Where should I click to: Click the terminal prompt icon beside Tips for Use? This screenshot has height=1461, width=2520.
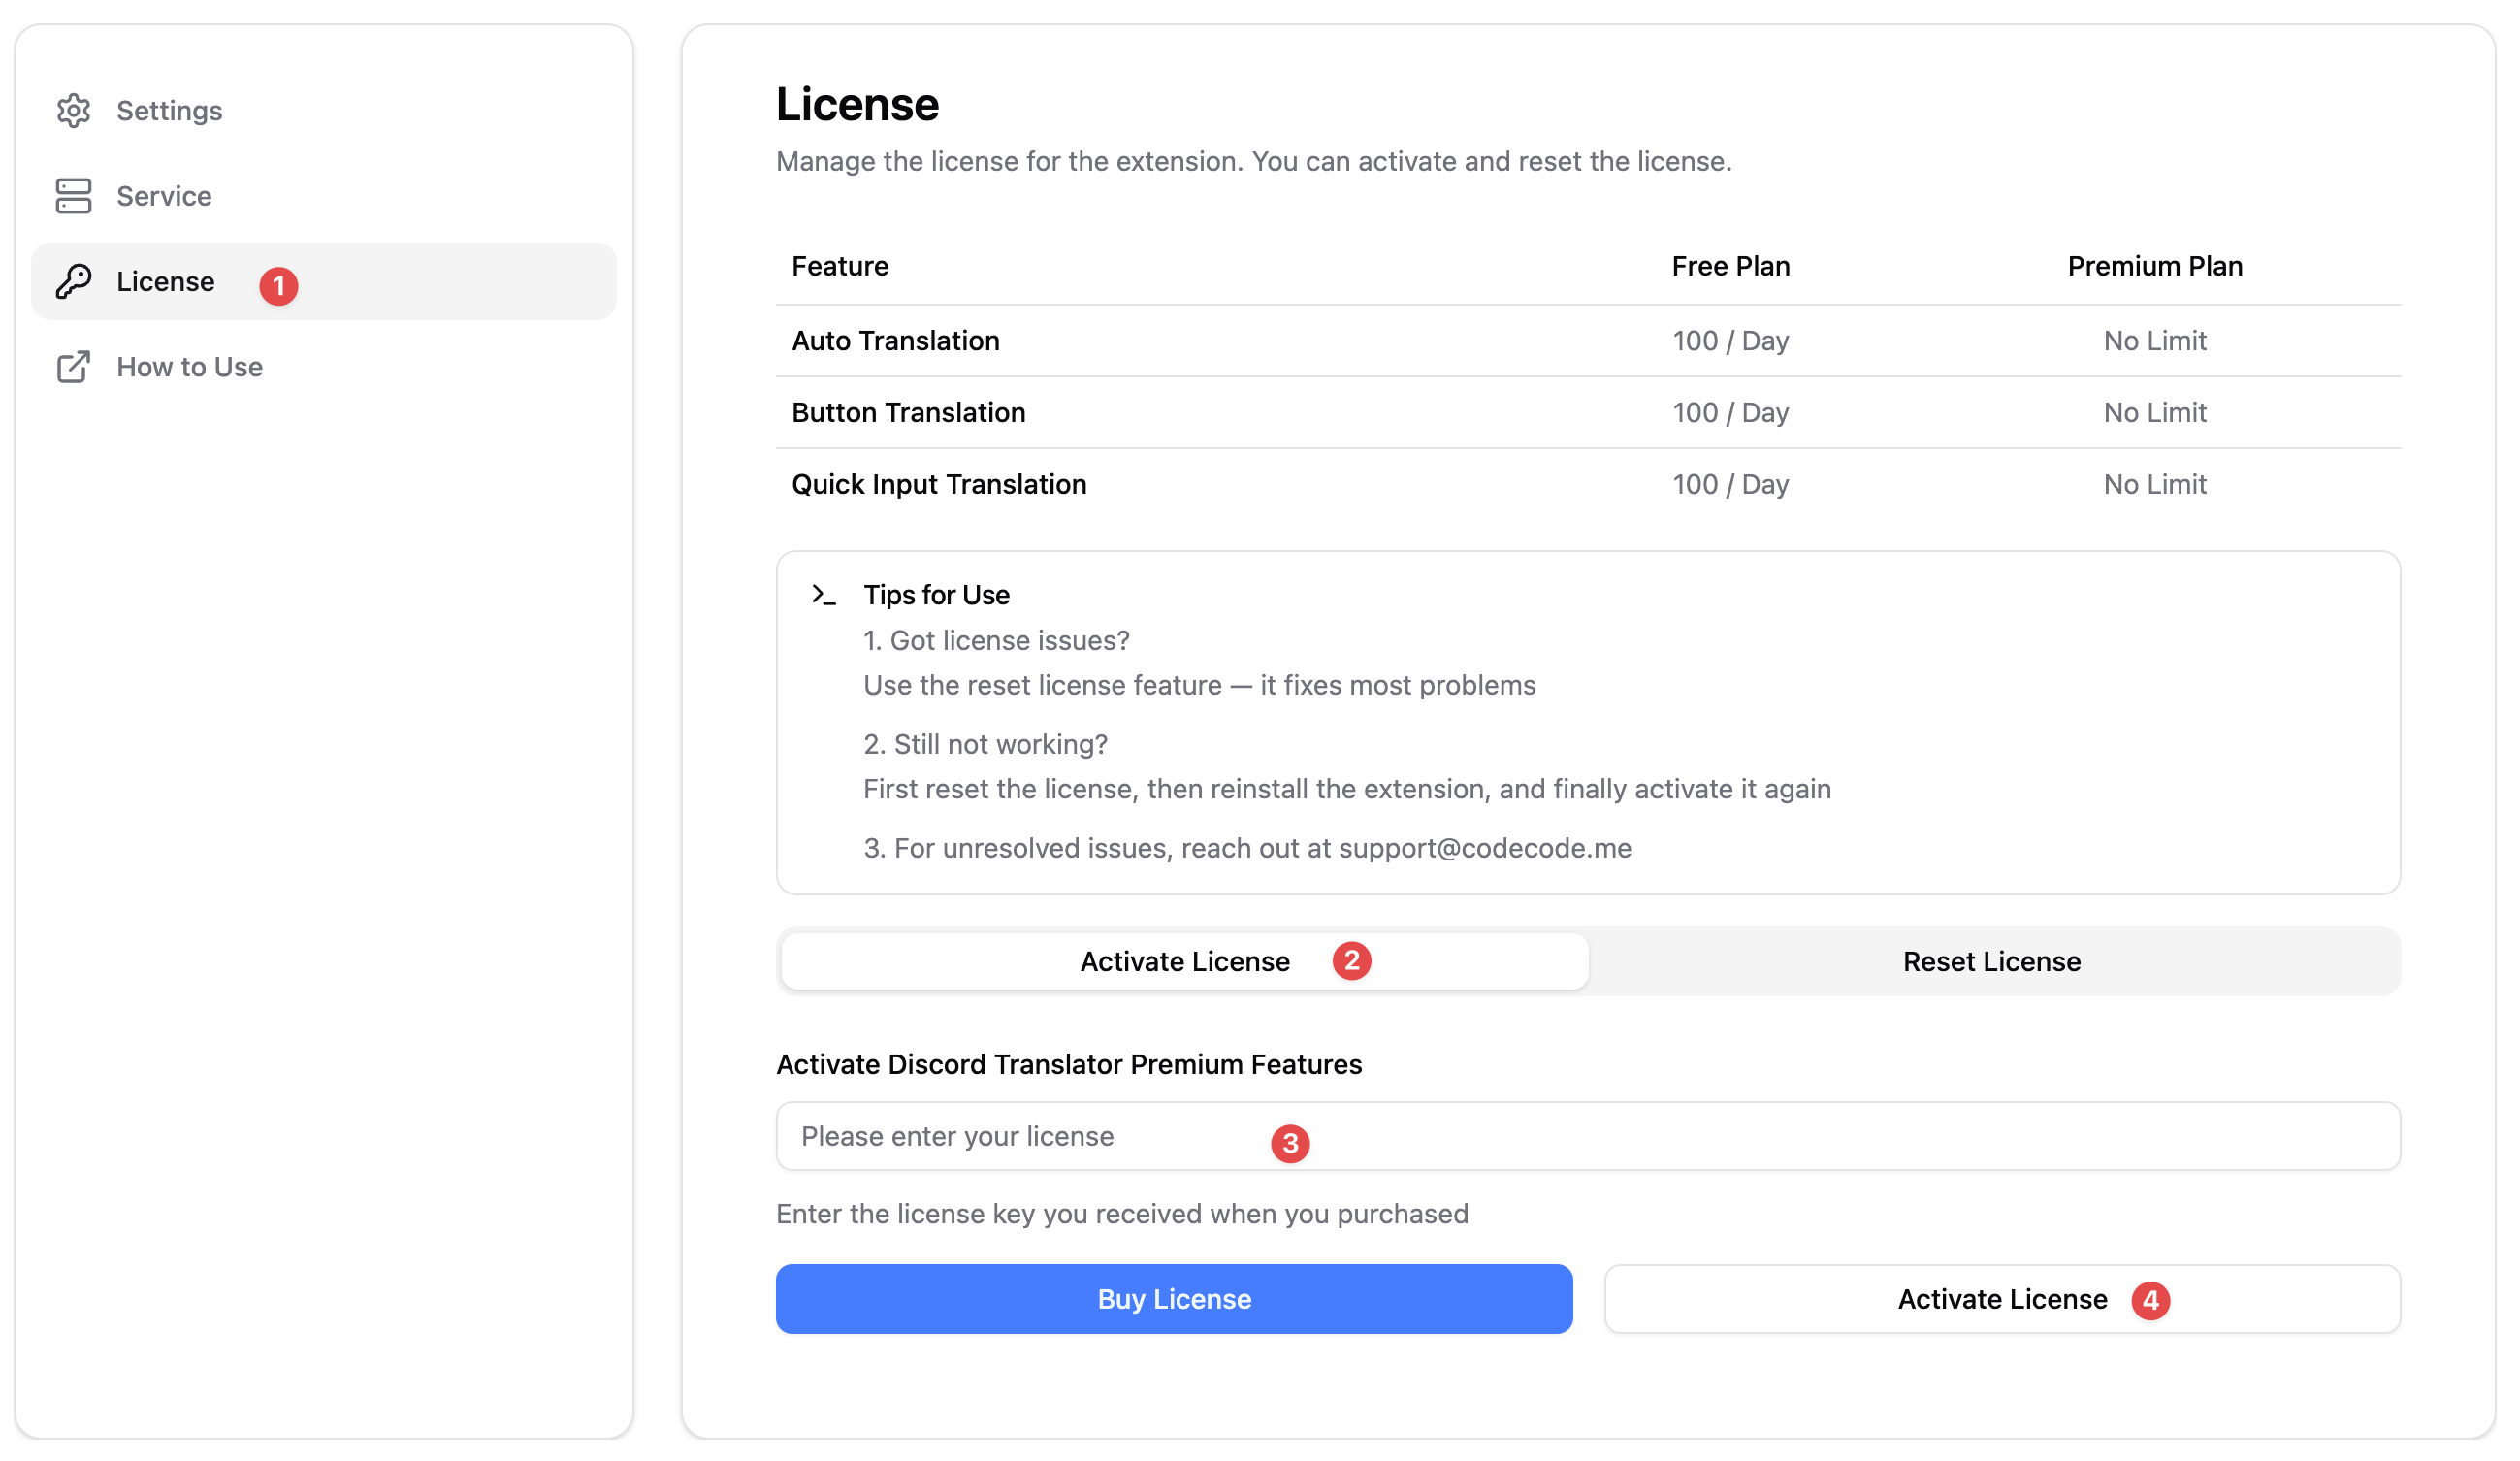pyautogui.click(x=824, y=595)
